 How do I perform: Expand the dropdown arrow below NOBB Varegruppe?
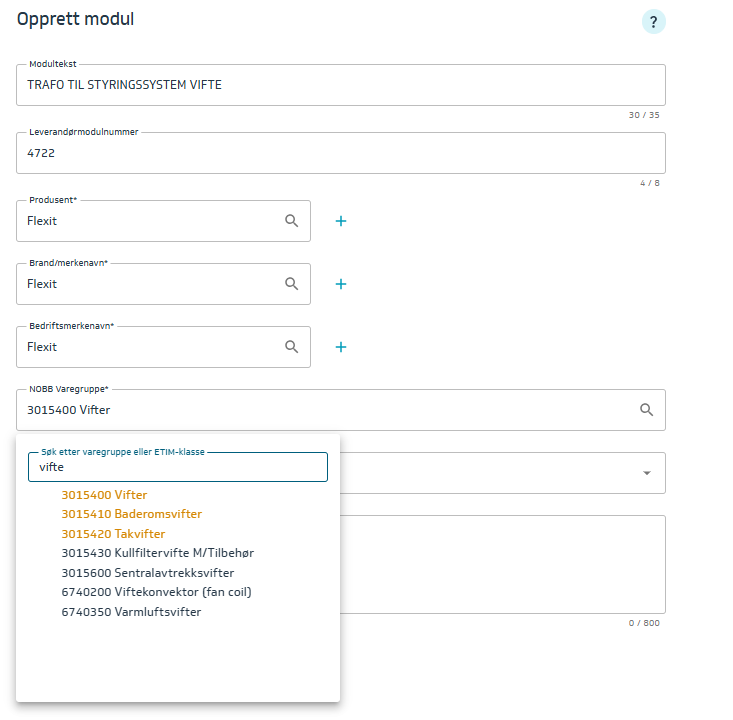click(646, 473)
